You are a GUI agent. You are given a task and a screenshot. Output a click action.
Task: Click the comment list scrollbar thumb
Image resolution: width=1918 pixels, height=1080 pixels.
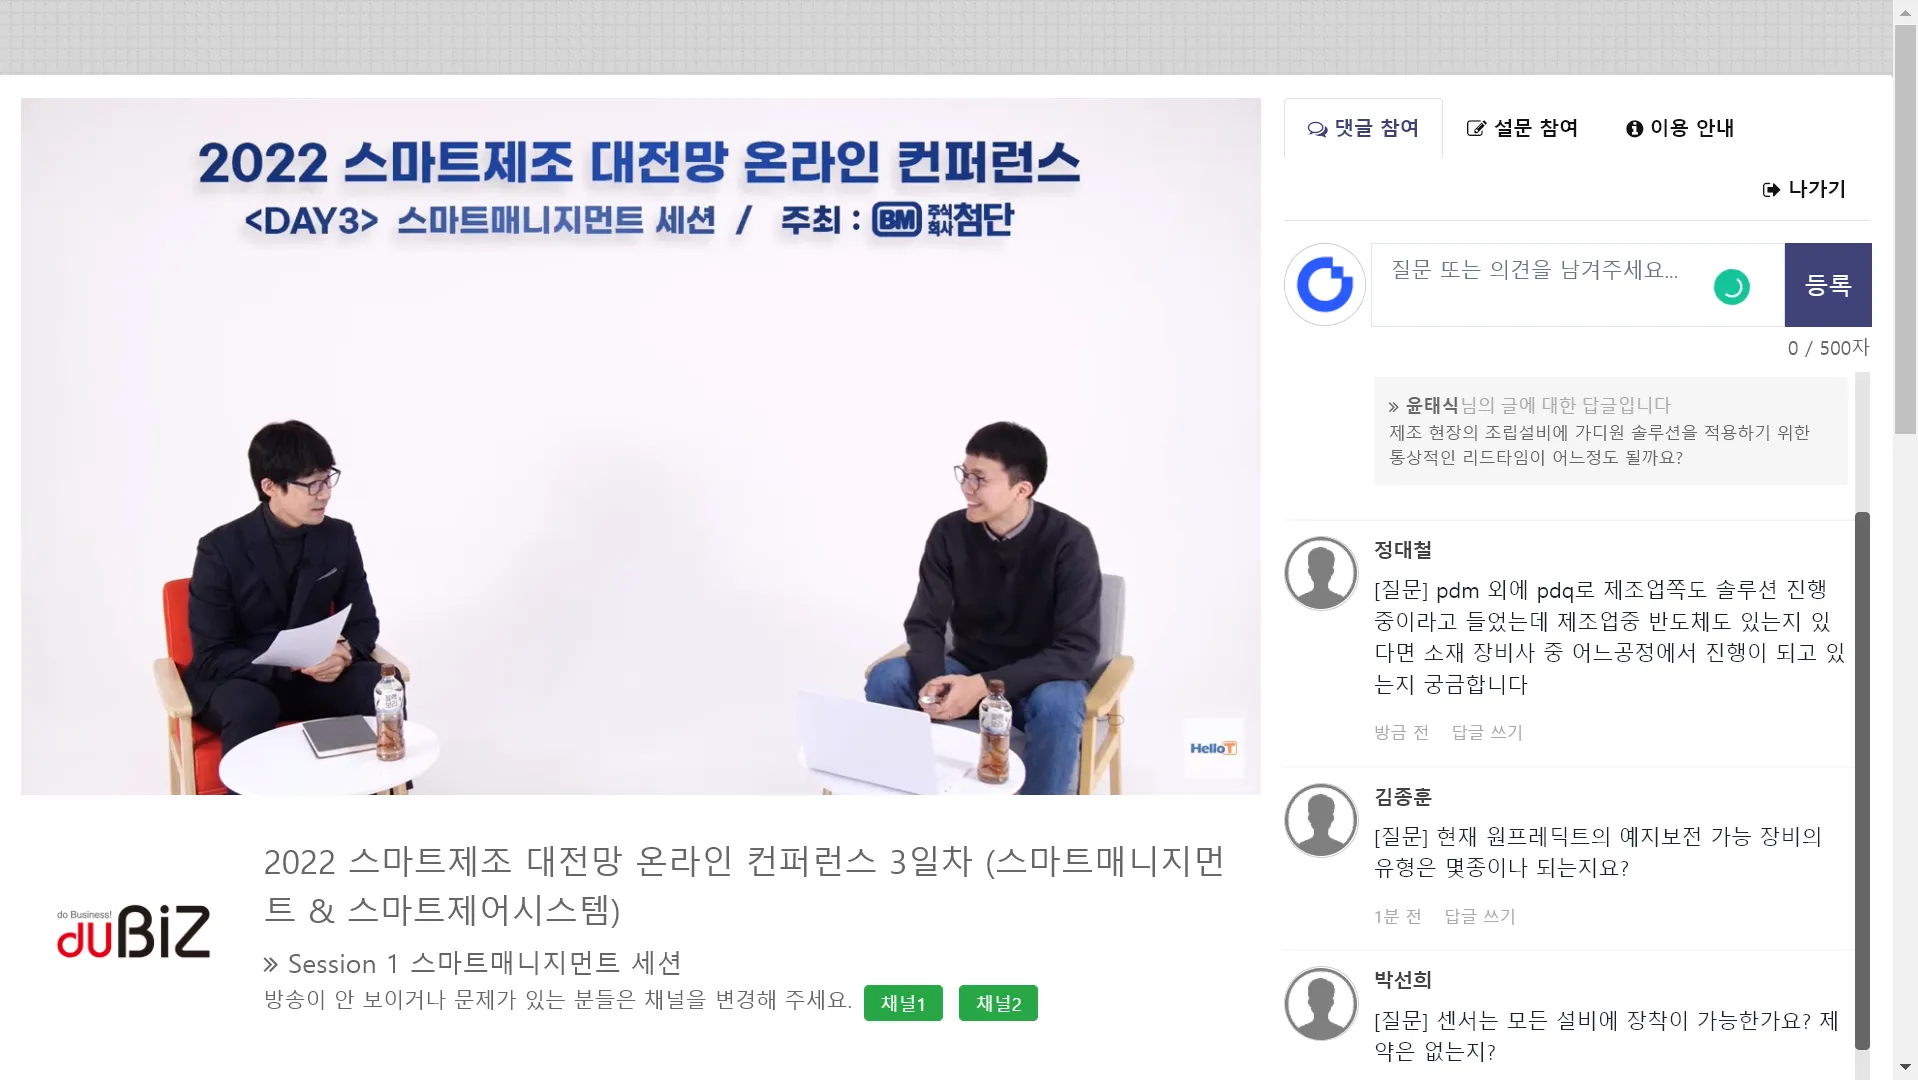pos(1862,780)
